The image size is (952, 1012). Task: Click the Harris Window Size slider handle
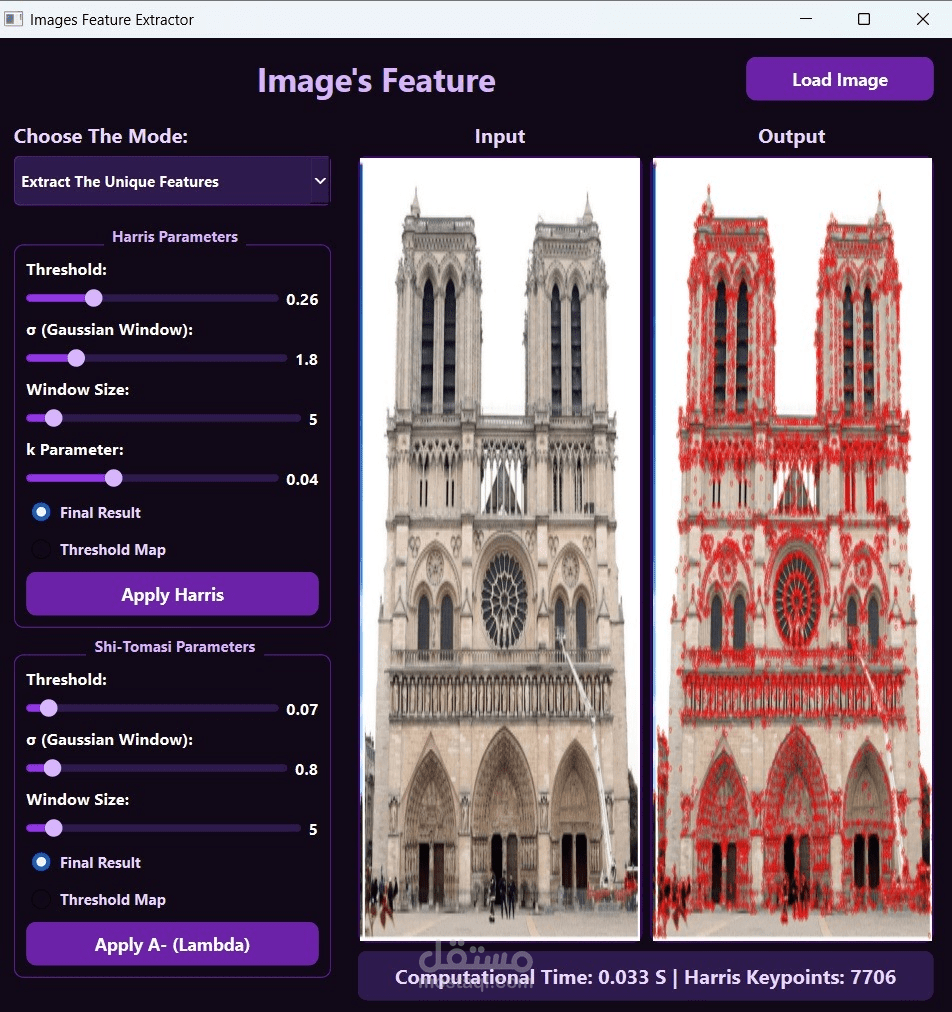[x=54, y=418]
